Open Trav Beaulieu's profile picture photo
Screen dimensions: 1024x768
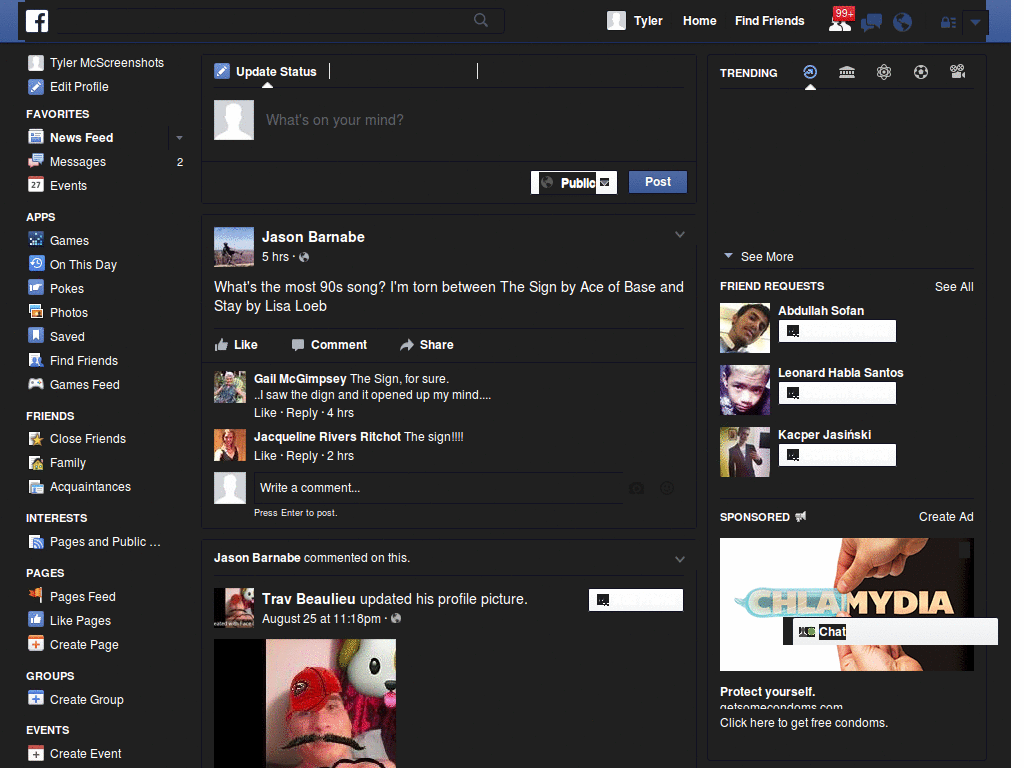(305, 703)
